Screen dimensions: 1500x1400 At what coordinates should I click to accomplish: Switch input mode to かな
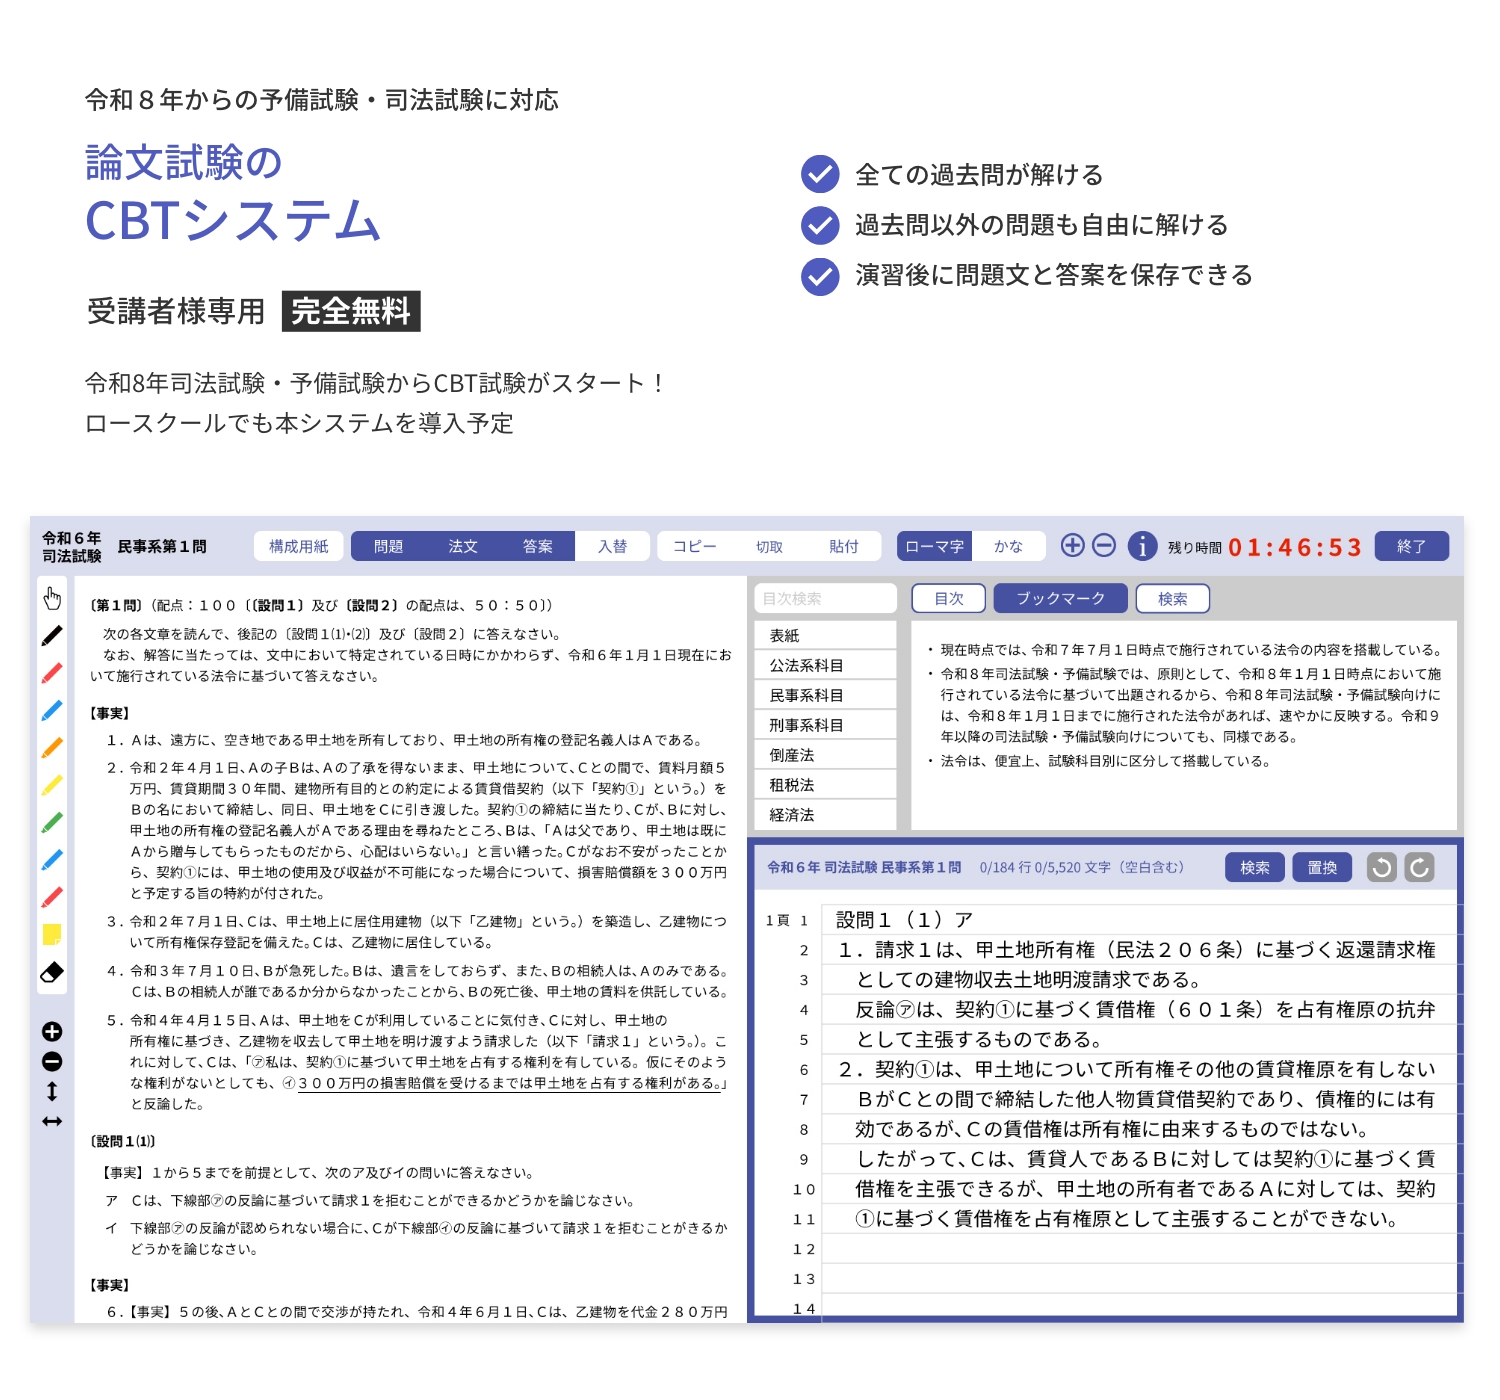pos(1008,546)
